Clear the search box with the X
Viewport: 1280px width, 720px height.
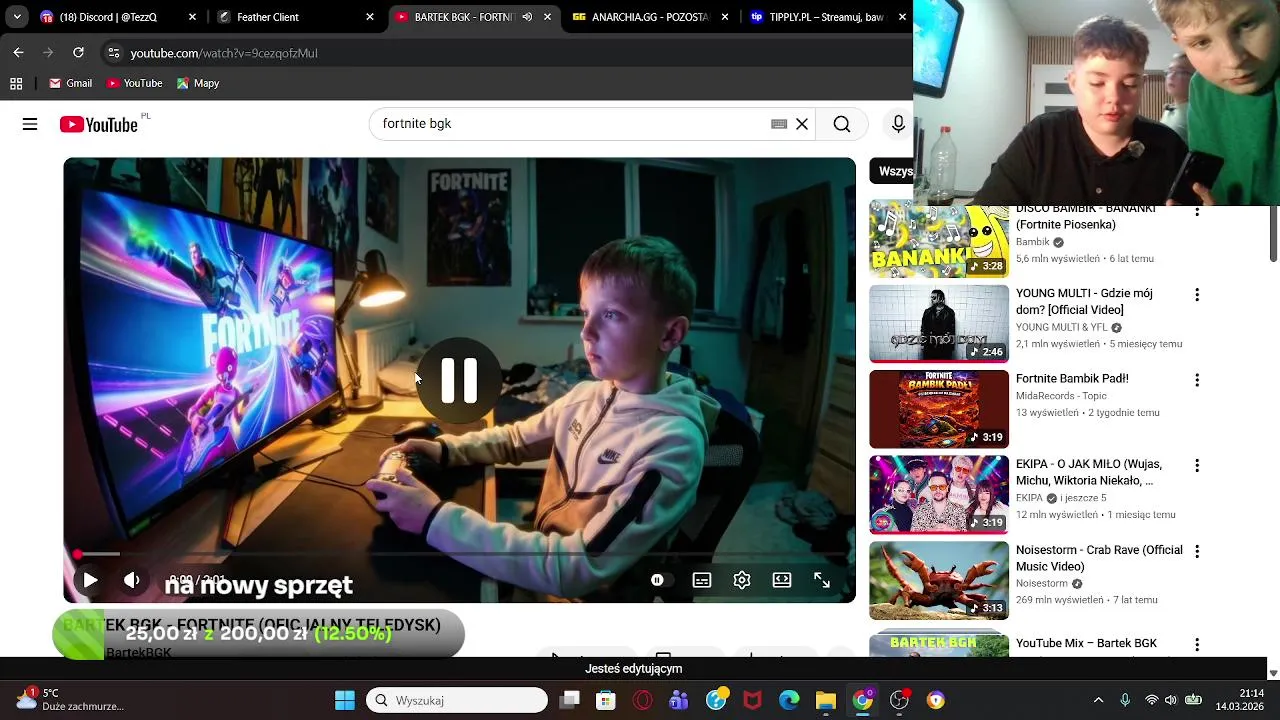(802, 124)
